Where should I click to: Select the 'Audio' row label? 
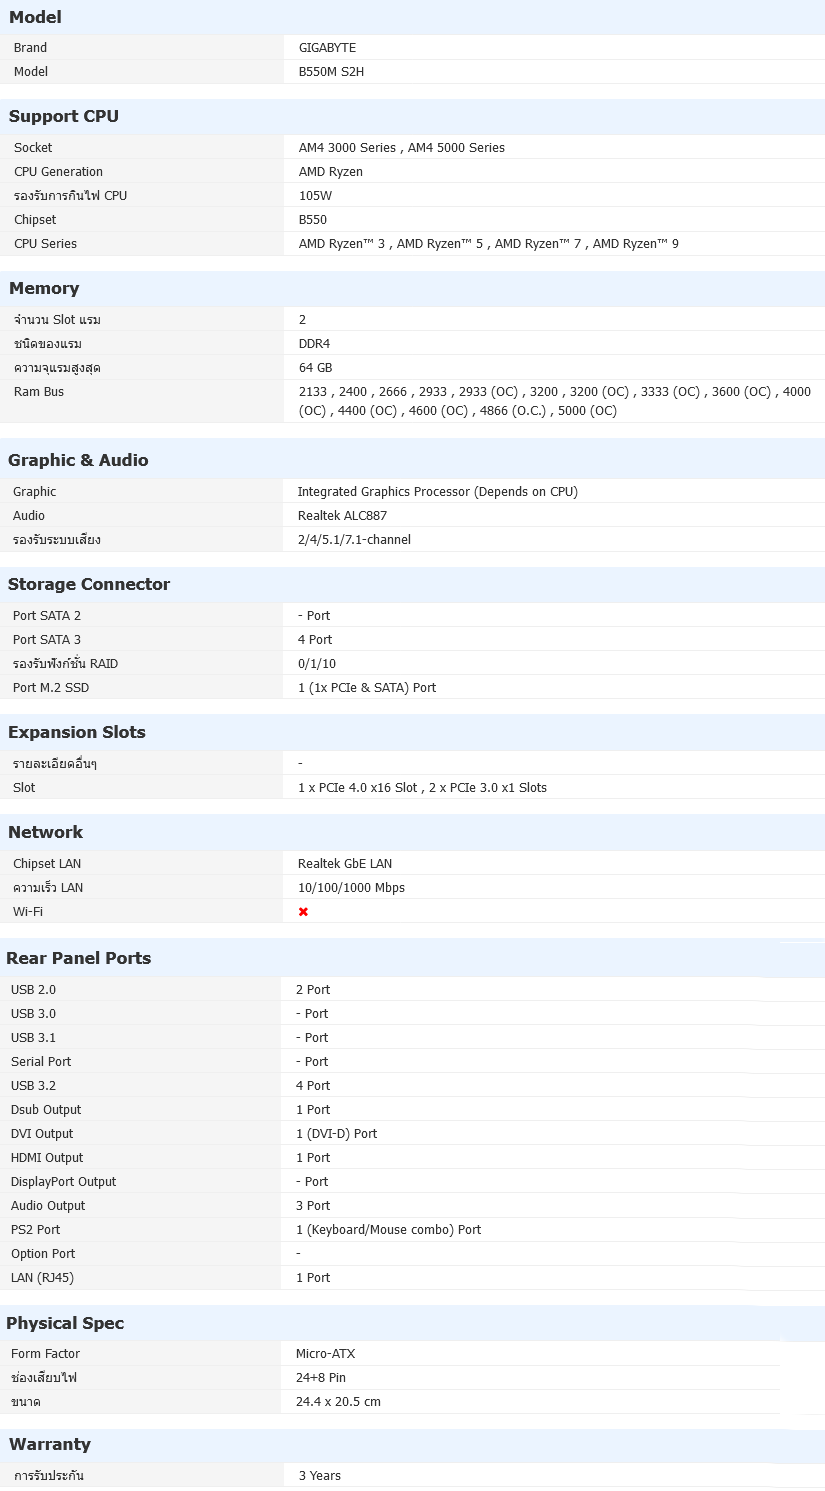[x=29, y=516]
